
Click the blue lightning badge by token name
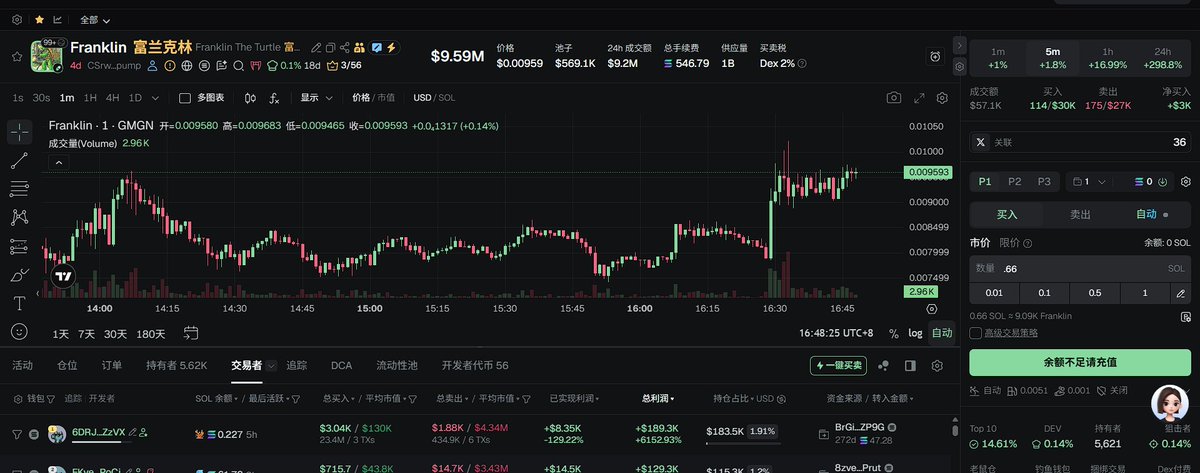pyautogui.click(x=391, y=47)
